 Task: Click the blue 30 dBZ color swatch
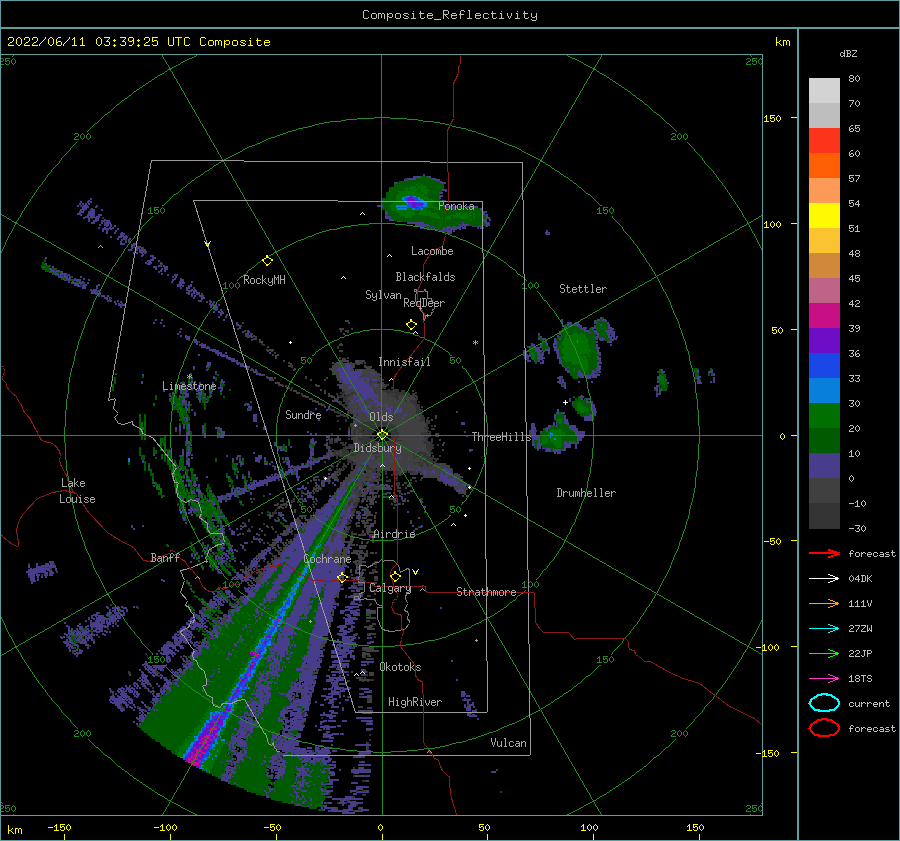pos(824,390)
